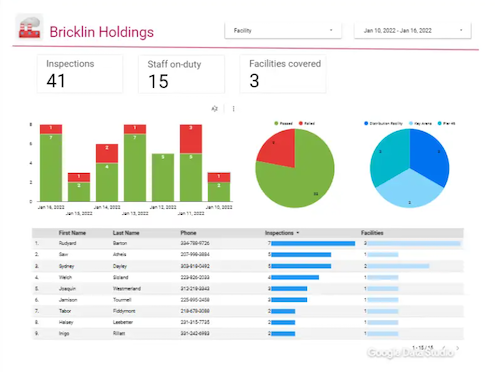Open the three-dot chart options menu
Viewport: 500px width, 372px height.
coord(233,109)
